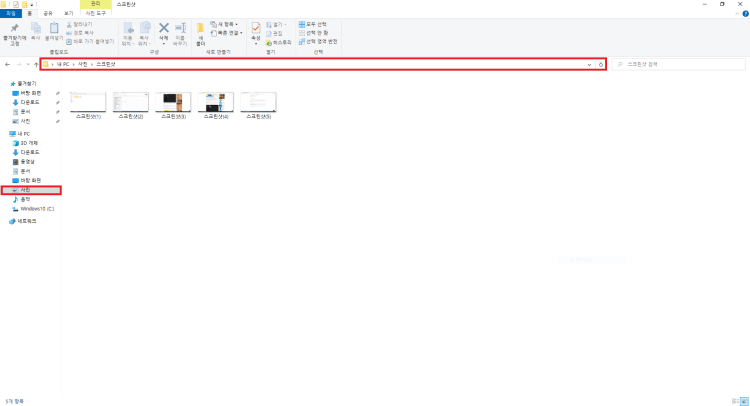This screenshot has width=750, height=406.
Task: Click 내 PC in the address breadcrumb
Action: 63,64
